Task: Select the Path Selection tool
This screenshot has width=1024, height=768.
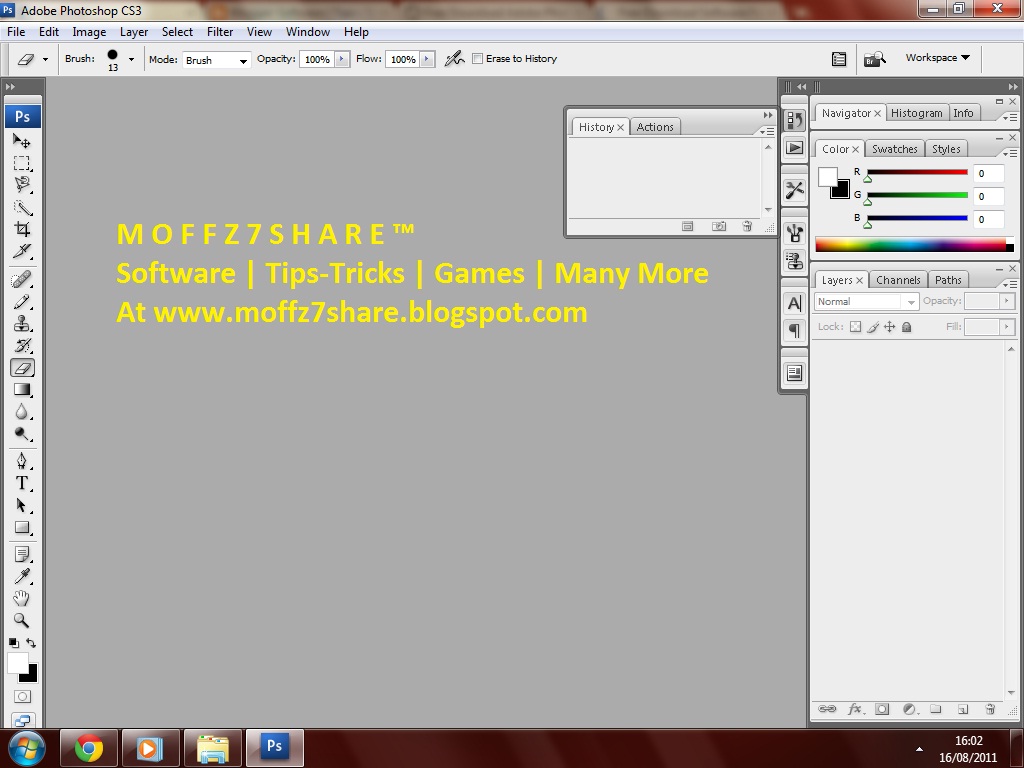Action: [22, 505]
